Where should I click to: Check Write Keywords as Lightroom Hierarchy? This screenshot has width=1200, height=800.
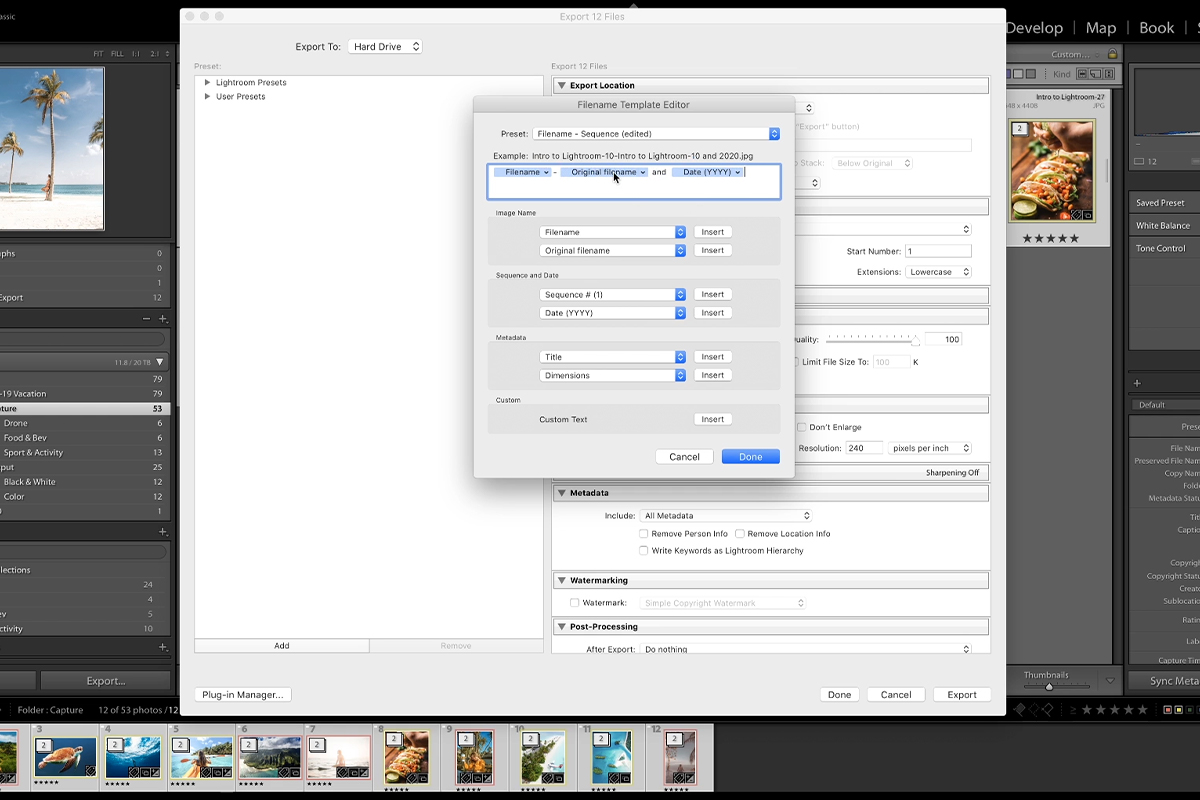click(644, 550)
